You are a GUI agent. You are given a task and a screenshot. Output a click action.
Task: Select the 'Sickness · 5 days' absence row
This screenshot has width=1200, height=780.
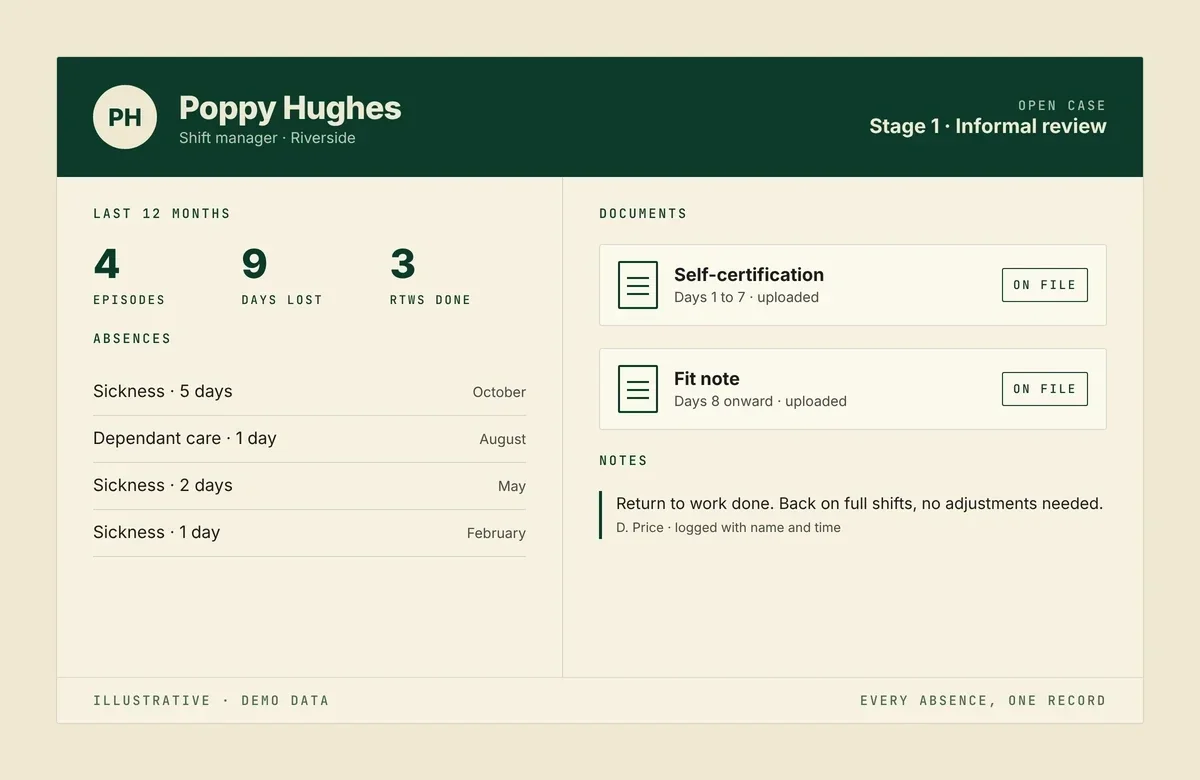[309, 392]
